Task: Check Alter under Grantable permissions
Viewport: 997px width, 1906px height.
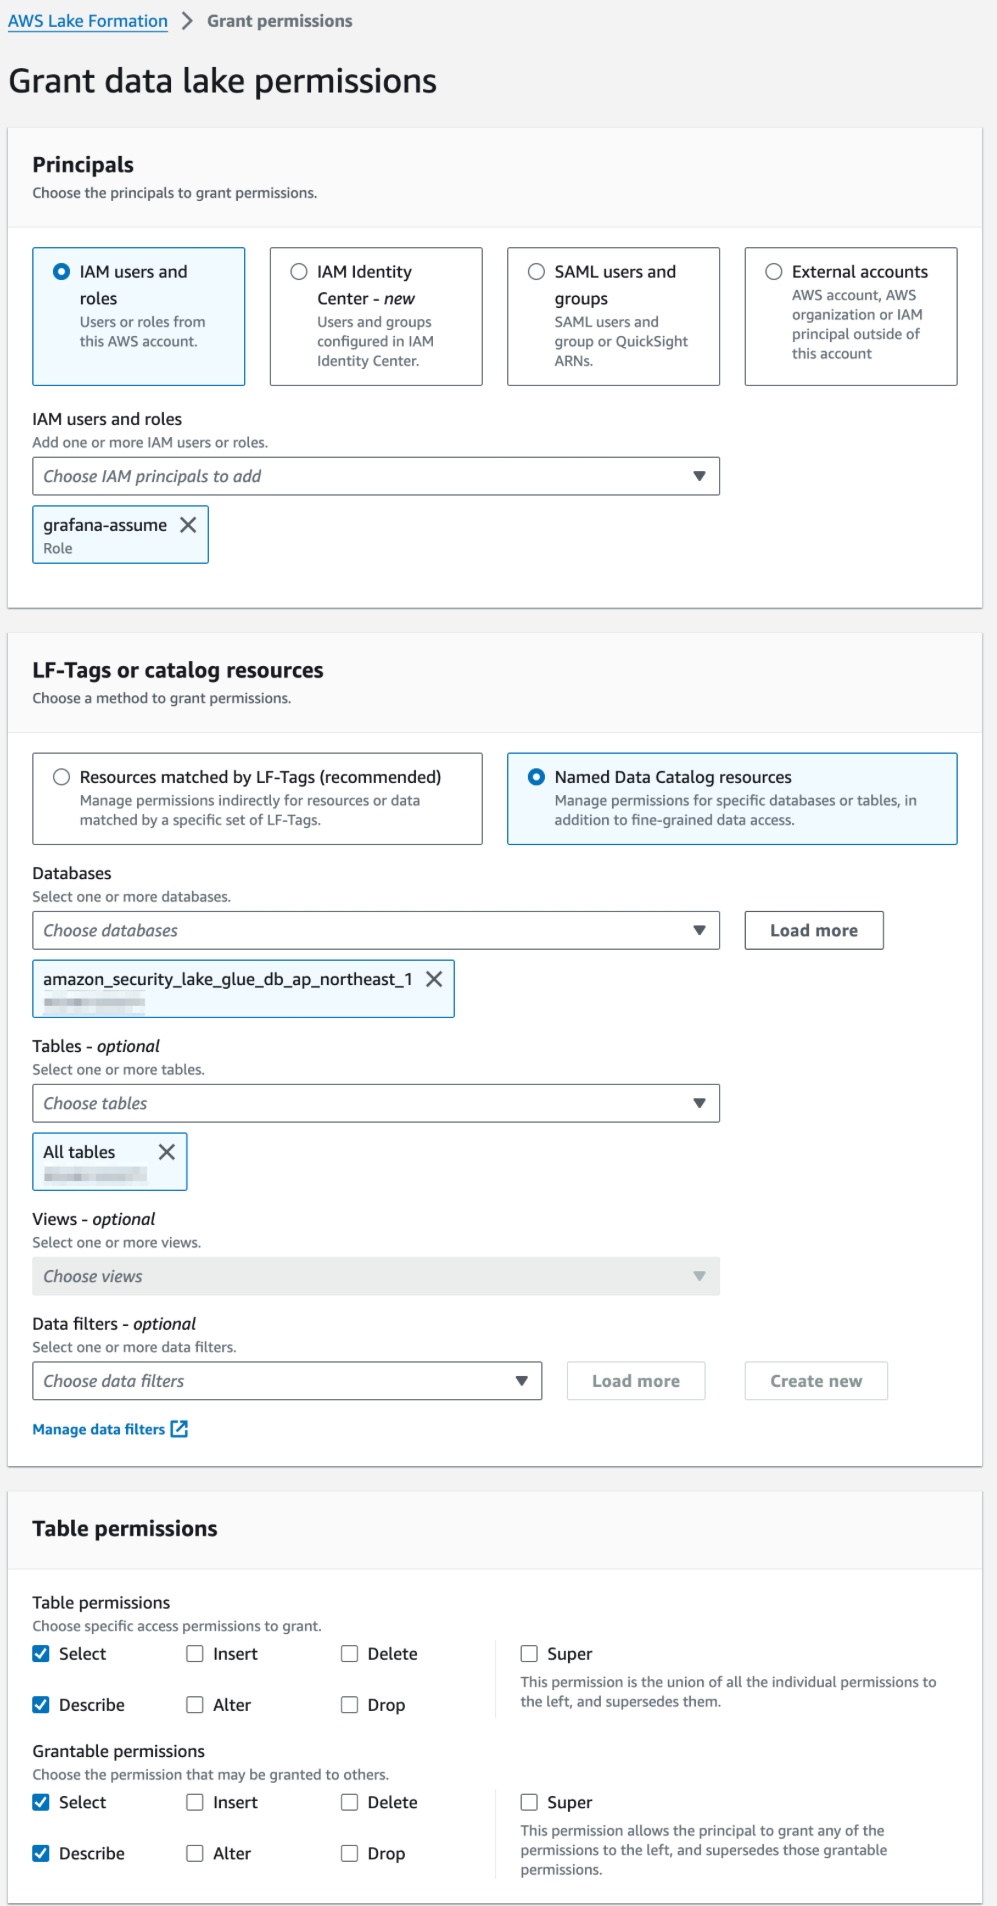Action: 195,1853
